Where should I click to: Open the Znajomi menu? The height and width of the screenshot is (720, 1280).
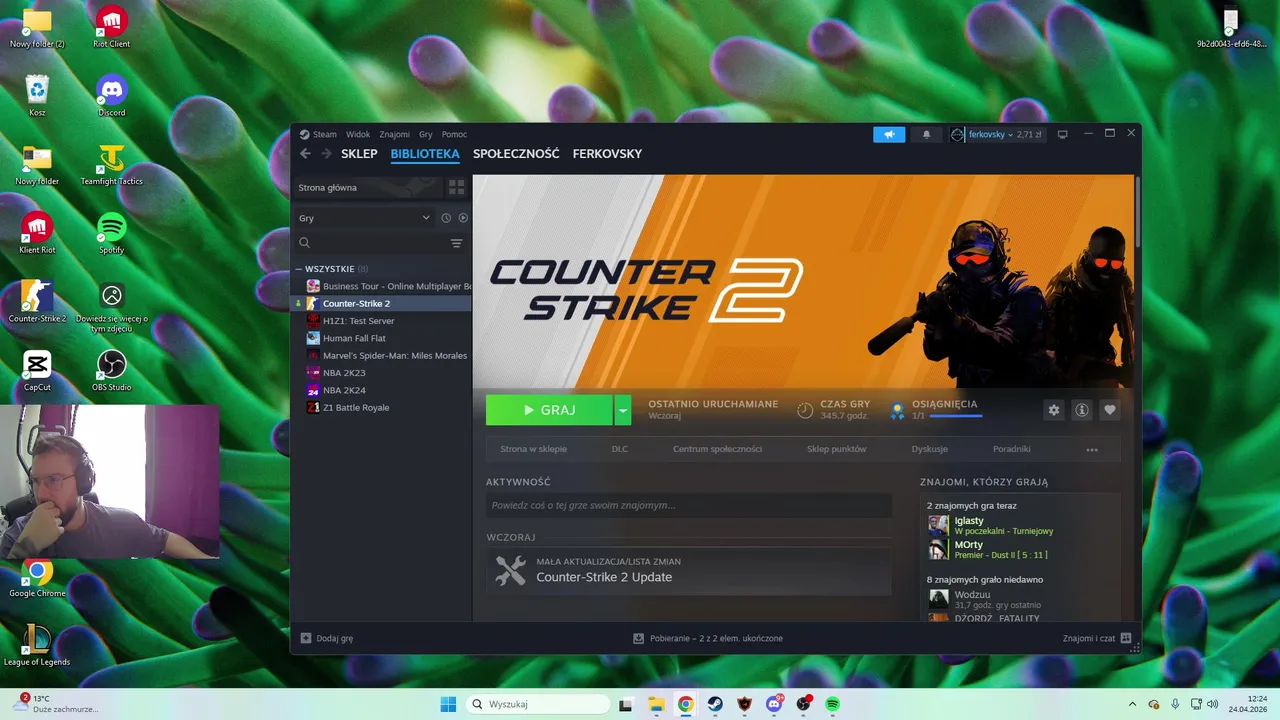click(395, 134)
